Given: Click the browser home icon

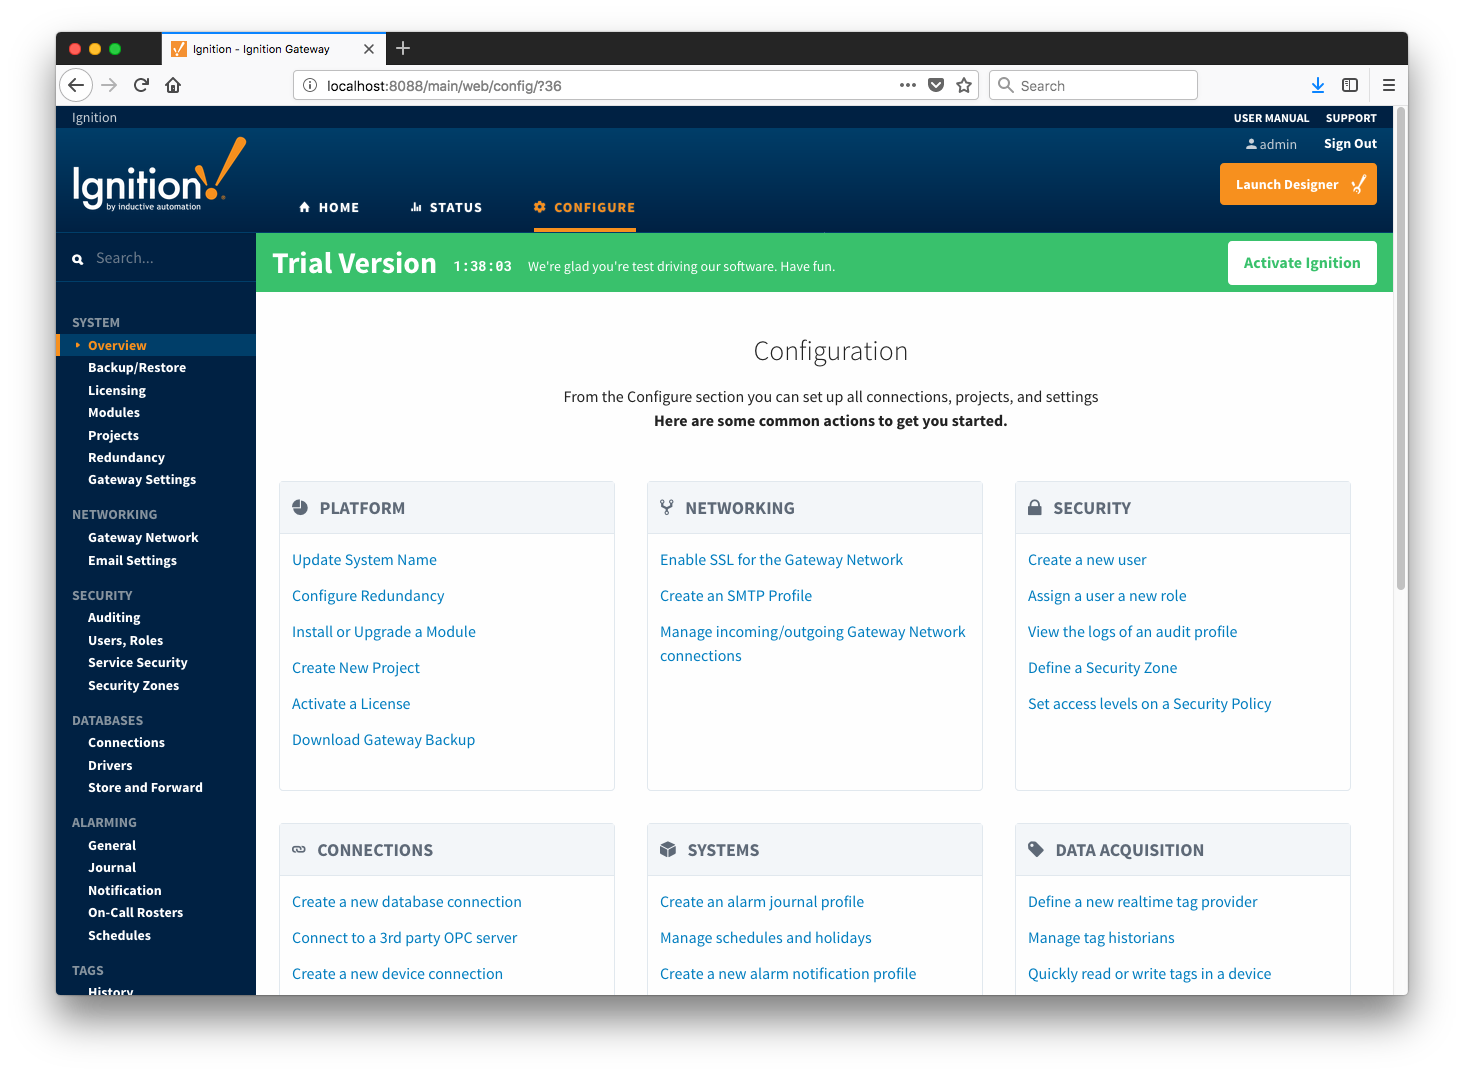Looking at the screenshot, I should pyautogui.click(x=173, y=85).
